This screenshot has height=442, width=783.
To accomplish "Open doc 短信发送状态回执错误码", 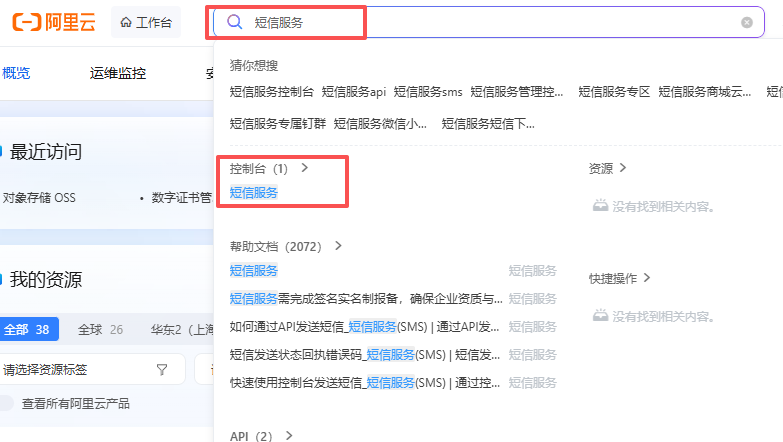I will pyautogui.click(x=365, y=355).
